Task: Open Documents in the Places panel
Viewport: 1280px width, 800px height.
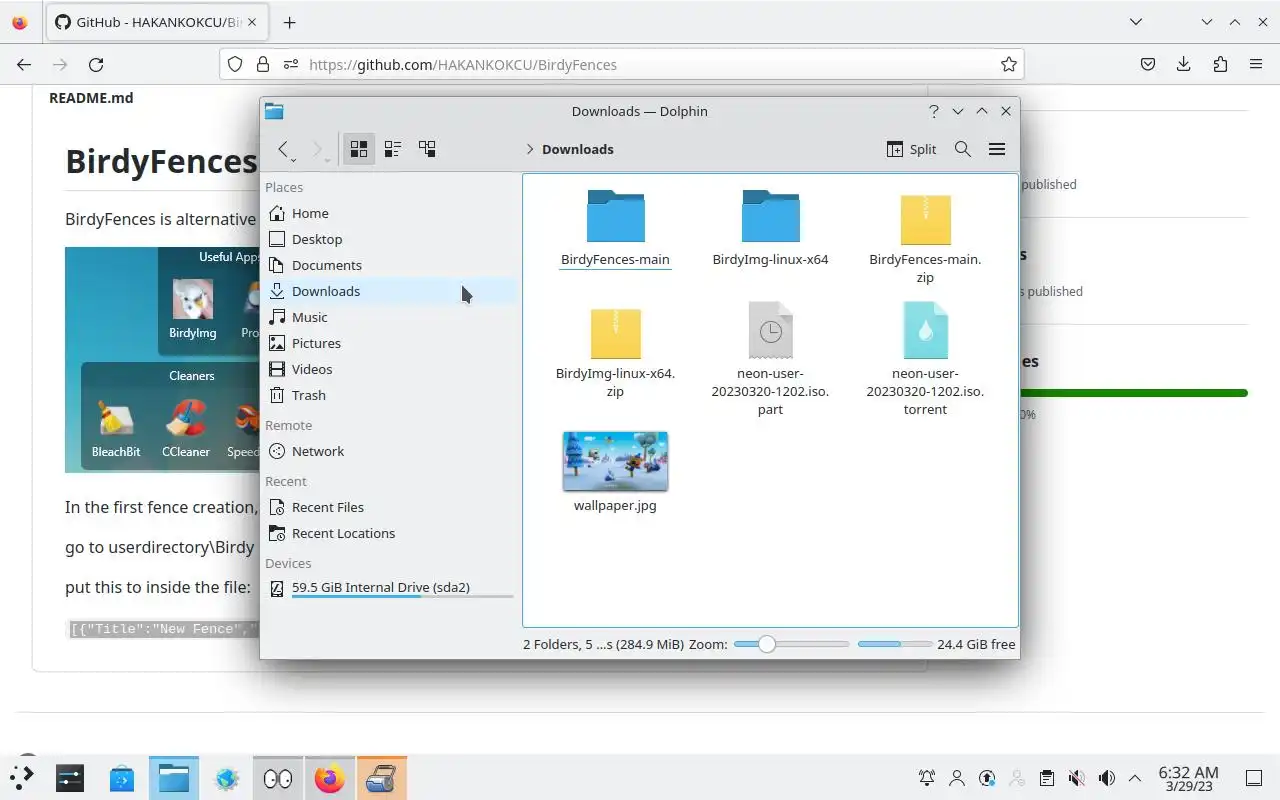Action: [x=390, y=265]
